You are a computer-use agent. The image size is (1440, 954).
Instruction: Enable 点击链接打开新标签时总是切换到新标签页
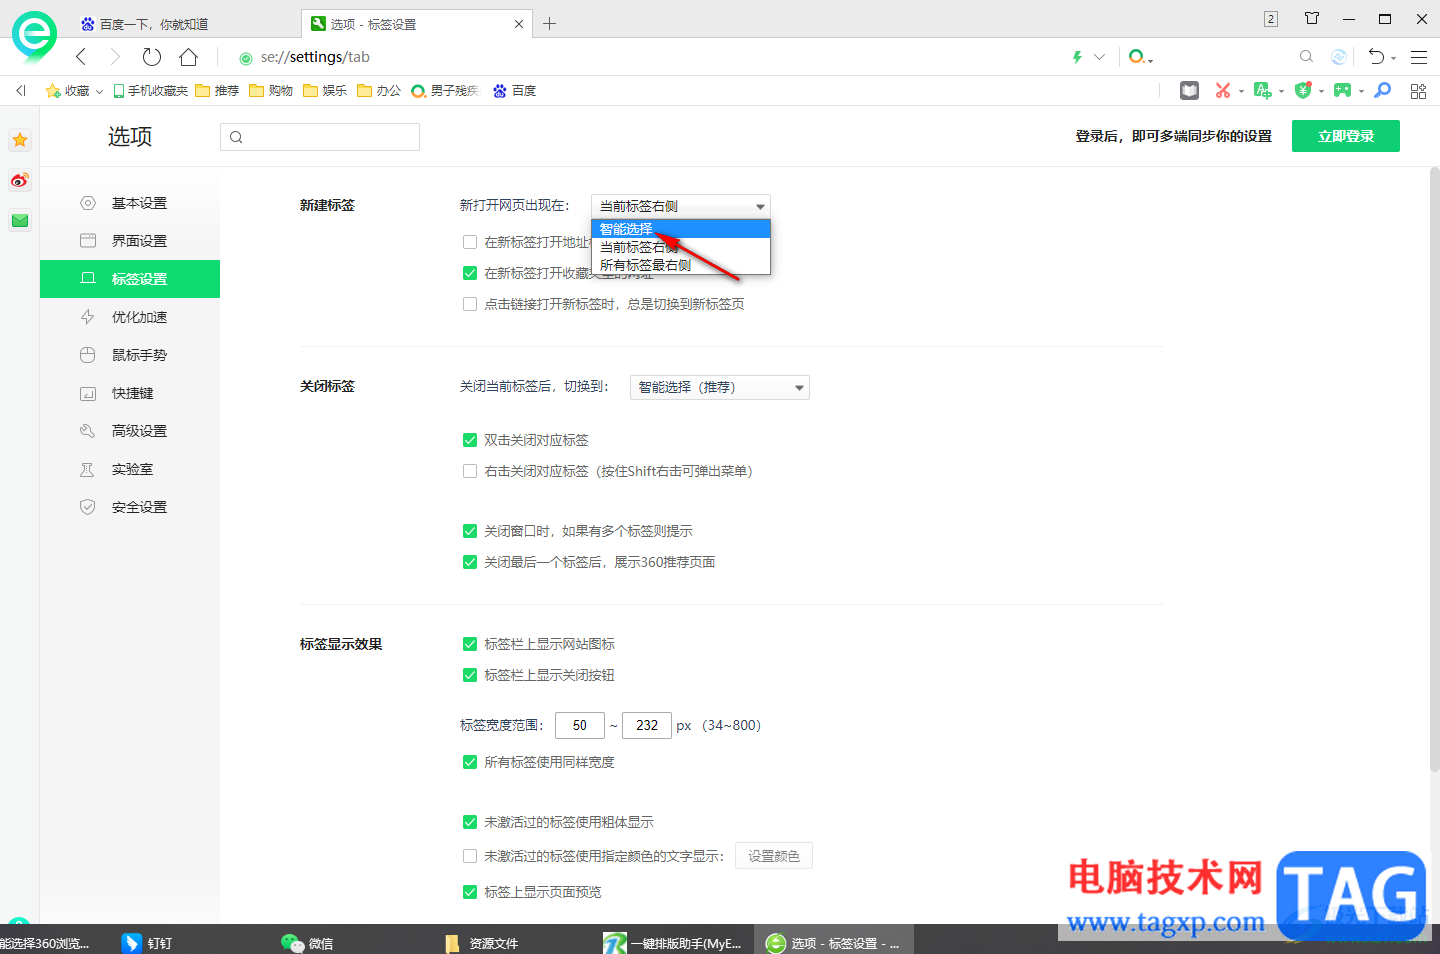click(470, 304)
